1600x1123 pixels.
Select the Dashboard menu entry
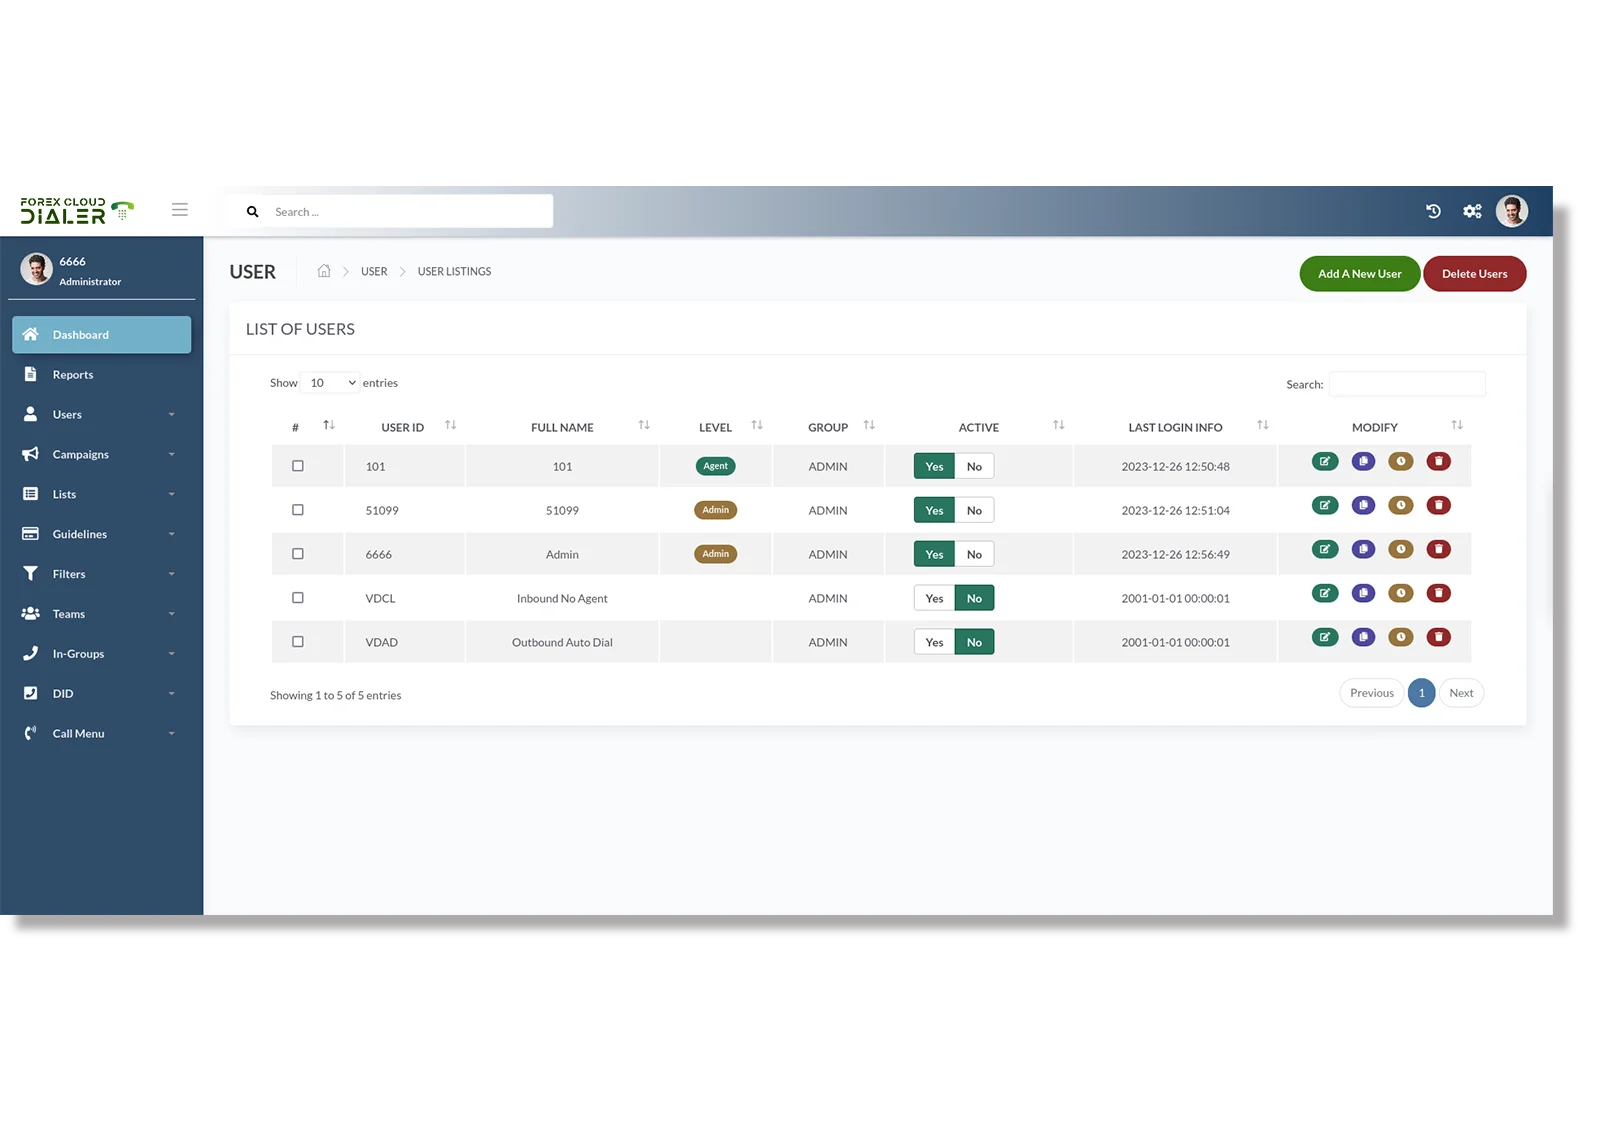tap(80, 334)
